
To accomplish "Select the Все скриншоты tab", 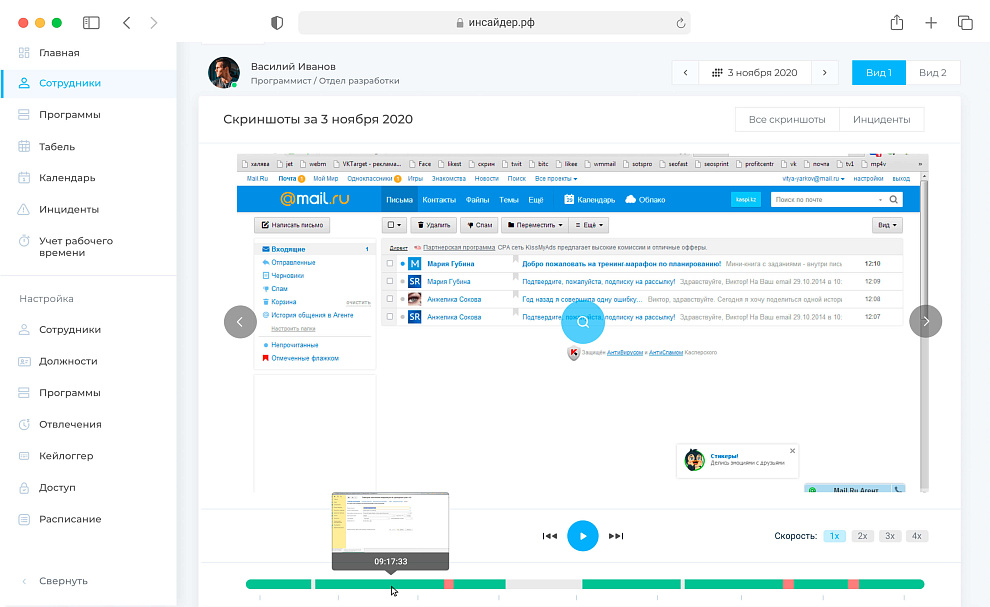I will [x=787, y=120].
